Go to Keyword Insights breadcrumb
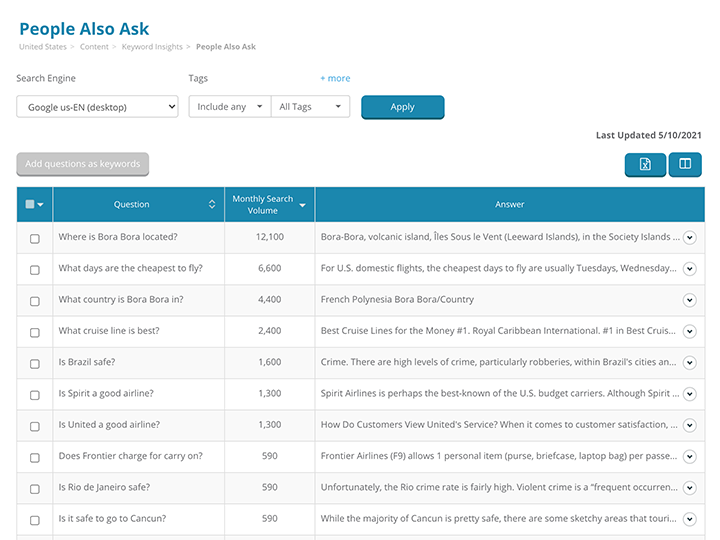 (152, 47)
